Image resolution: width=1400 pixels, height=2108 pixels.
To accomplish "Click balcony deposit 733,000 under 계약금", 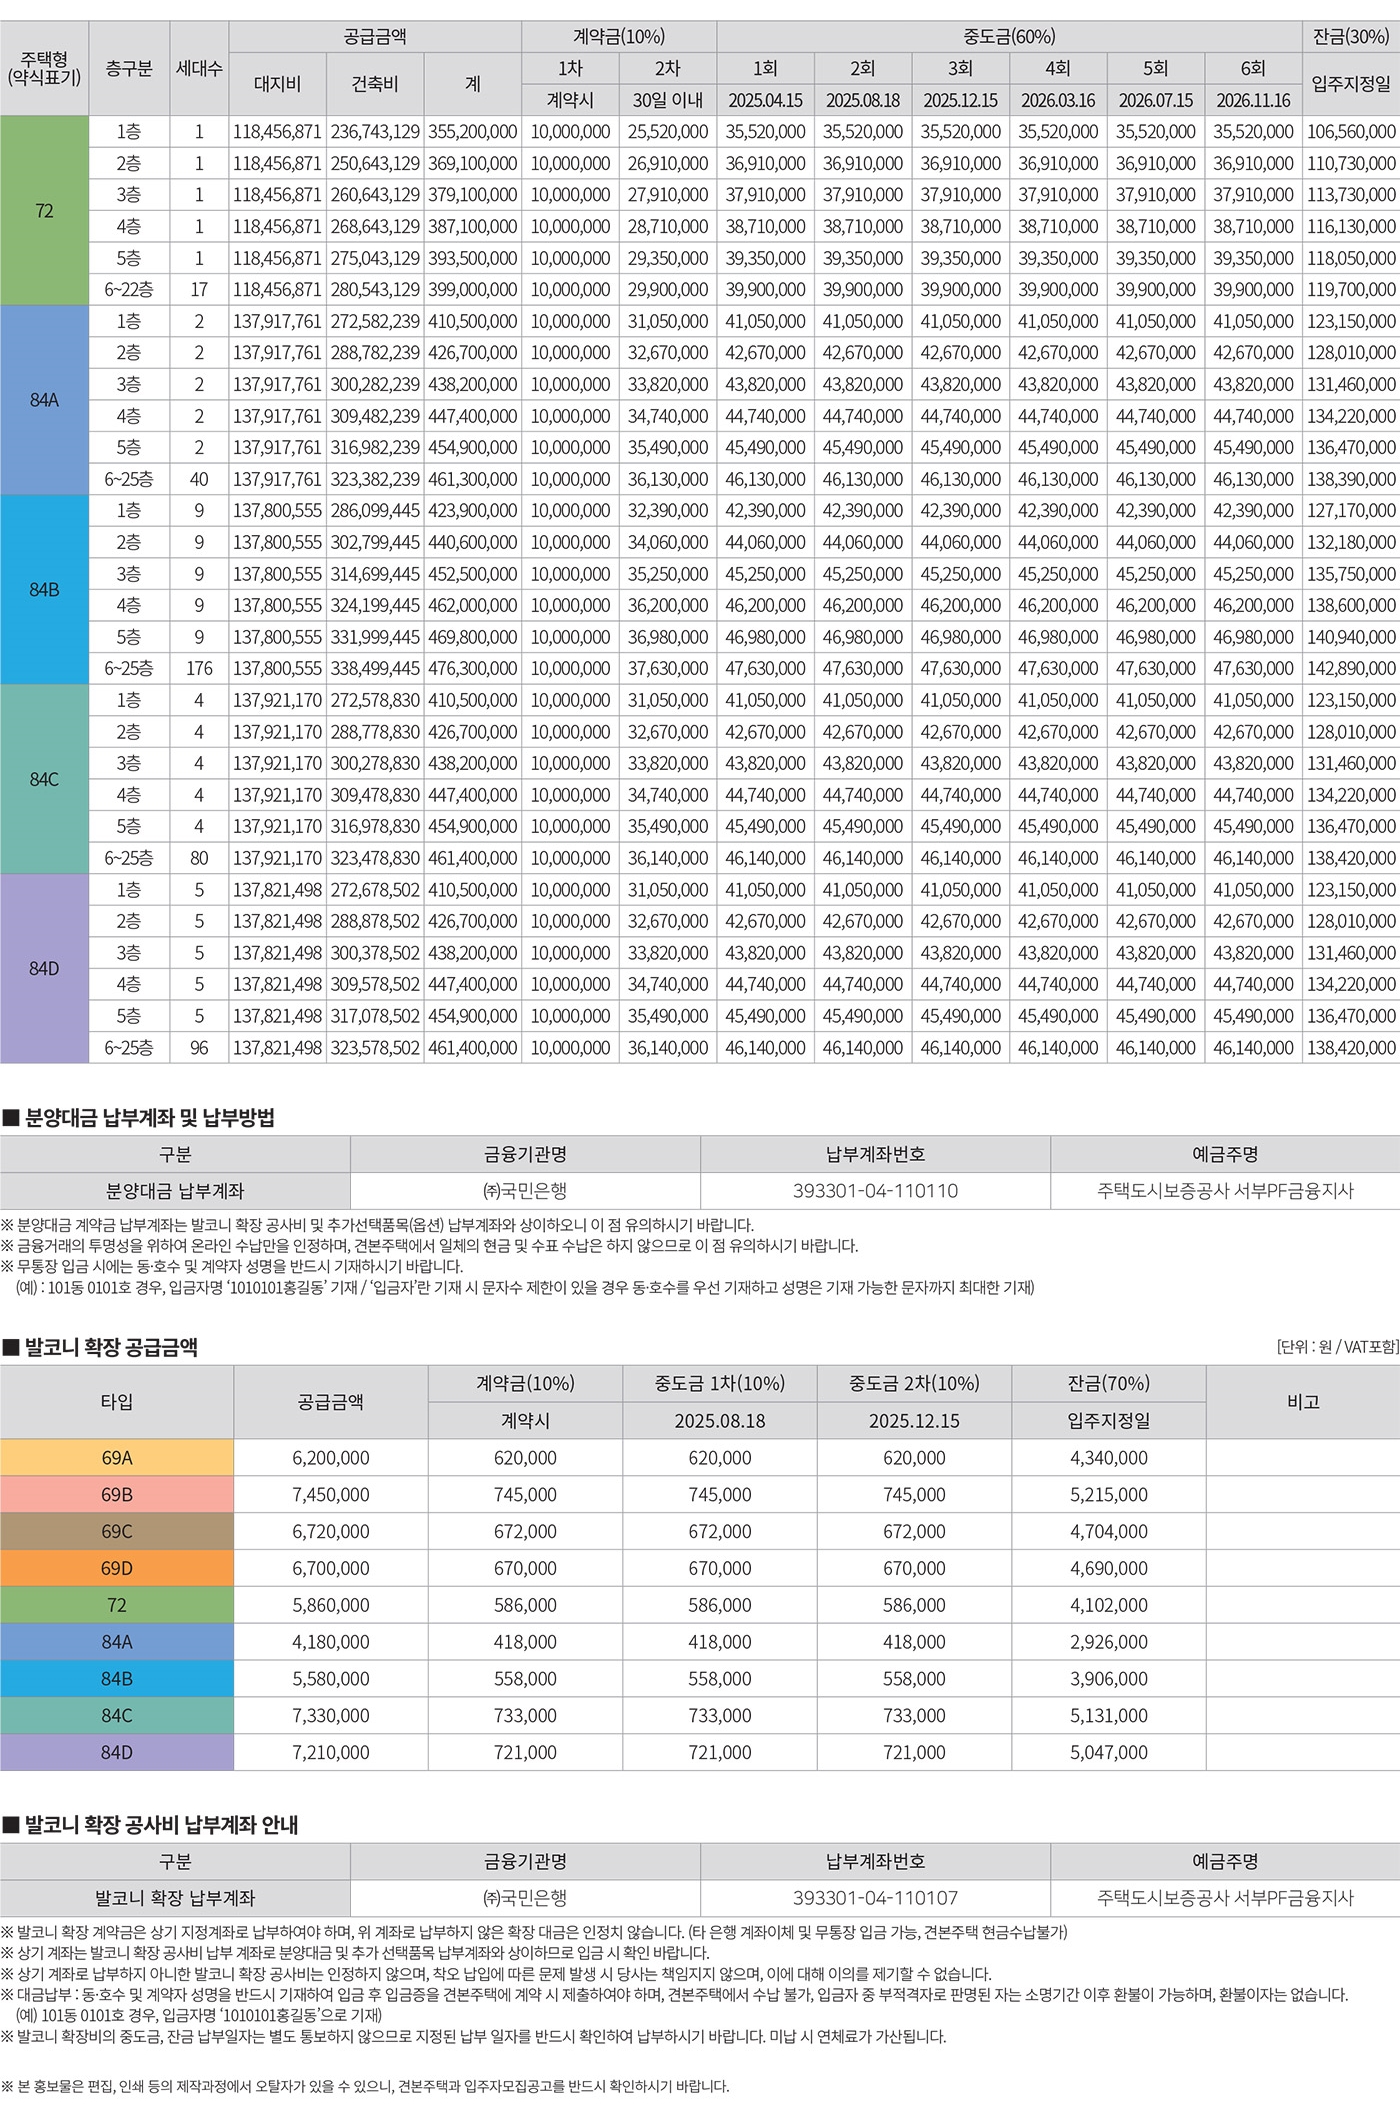I will click(x=525, y=1715).
